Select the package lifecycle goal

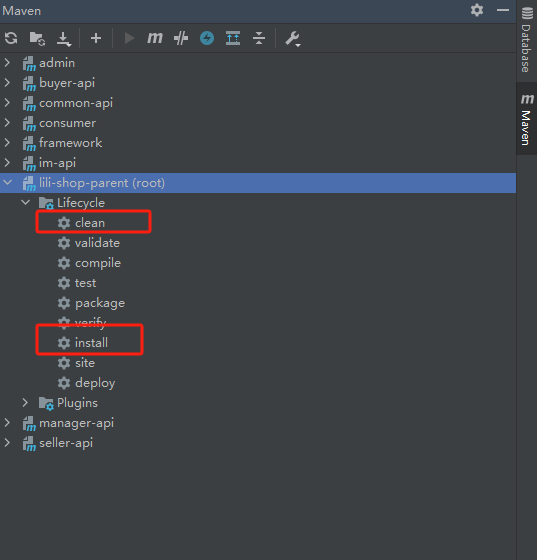(x=100, y=303)
